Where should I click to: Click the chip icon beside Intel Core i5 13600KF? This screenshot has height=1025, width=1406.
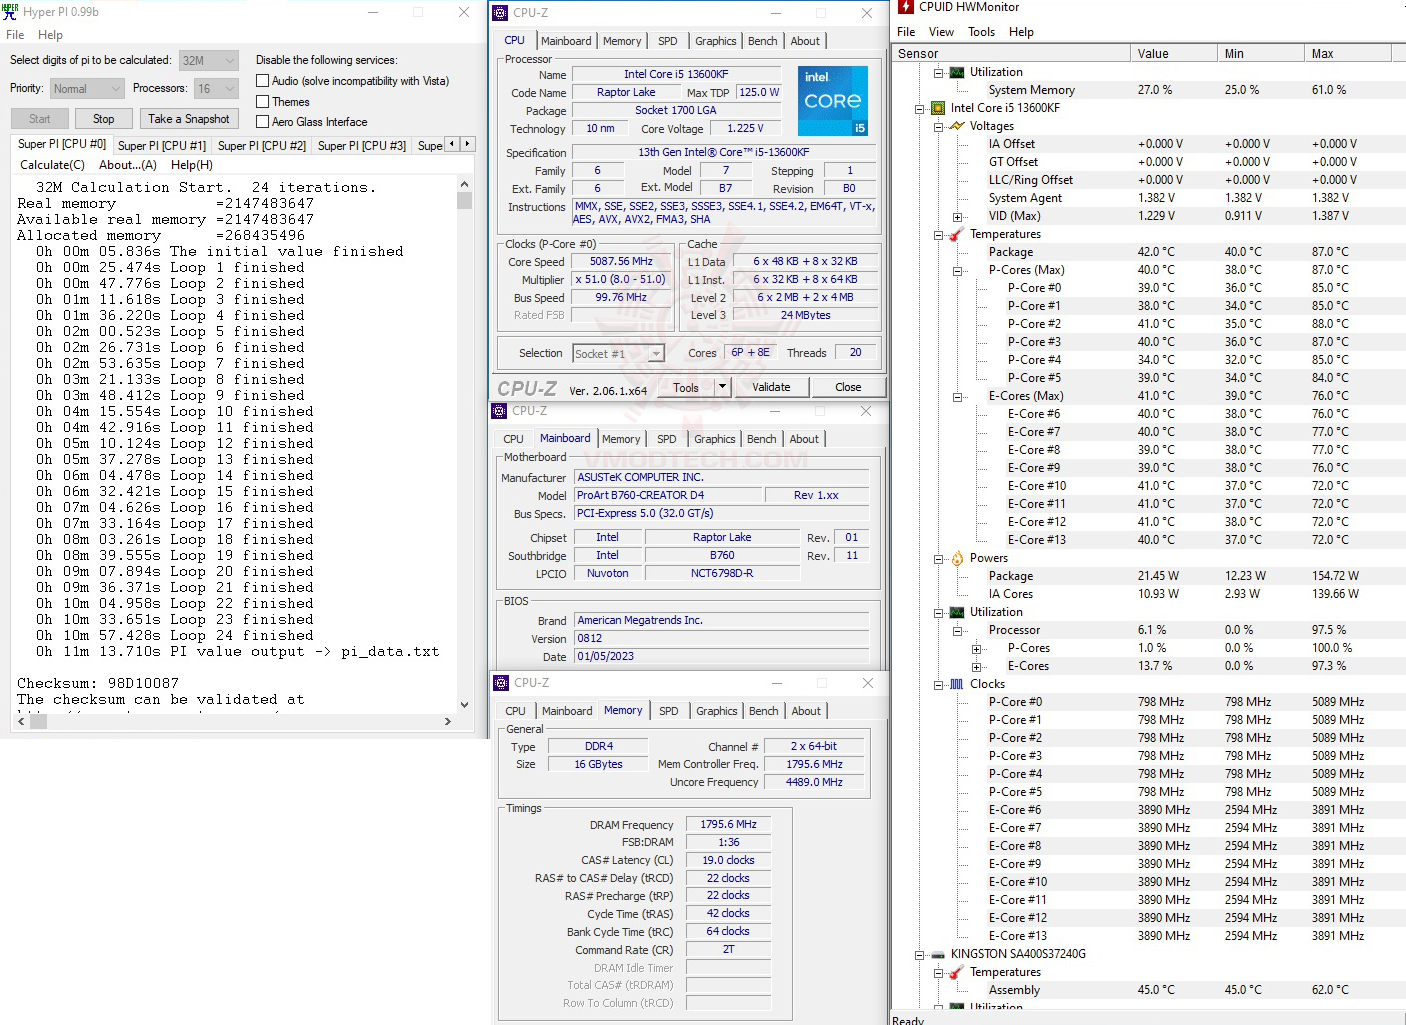(938, 108)
